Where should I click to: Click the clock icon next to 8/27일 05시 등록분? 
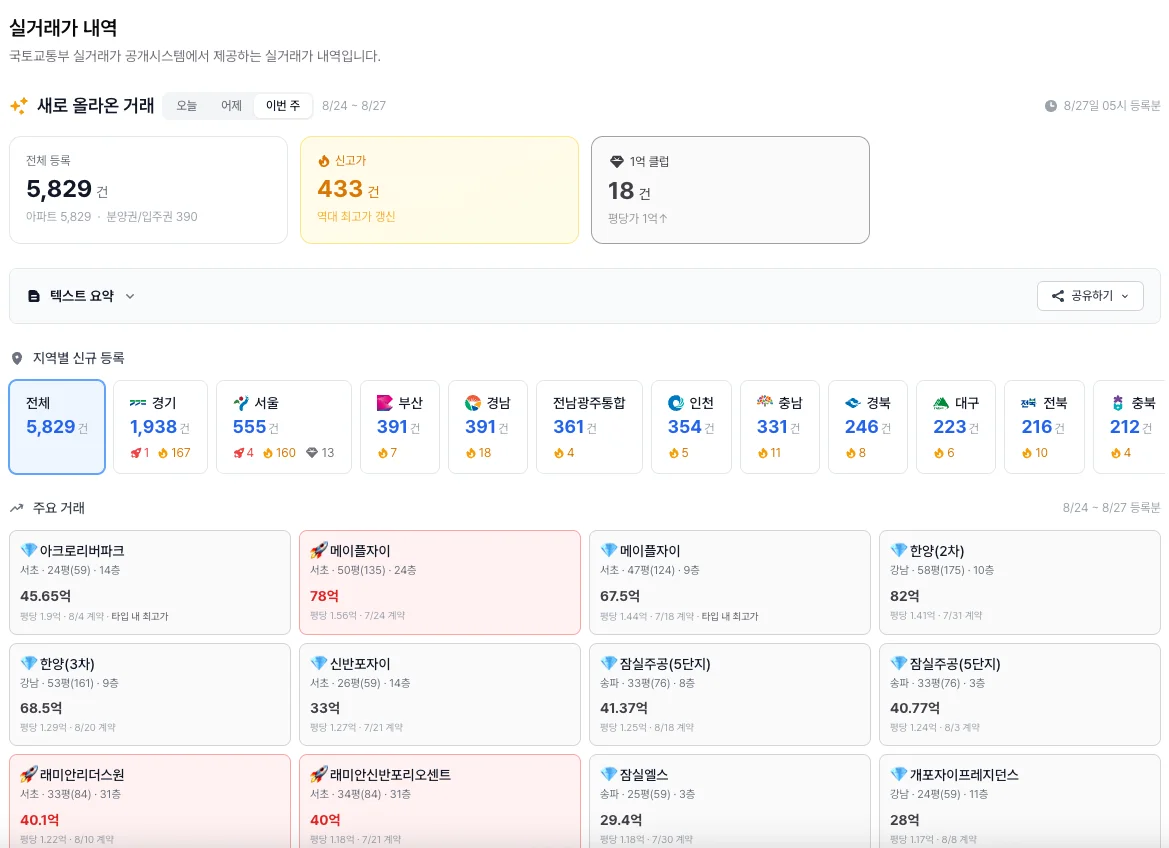pyautogui.click(x=1050, y=106)
